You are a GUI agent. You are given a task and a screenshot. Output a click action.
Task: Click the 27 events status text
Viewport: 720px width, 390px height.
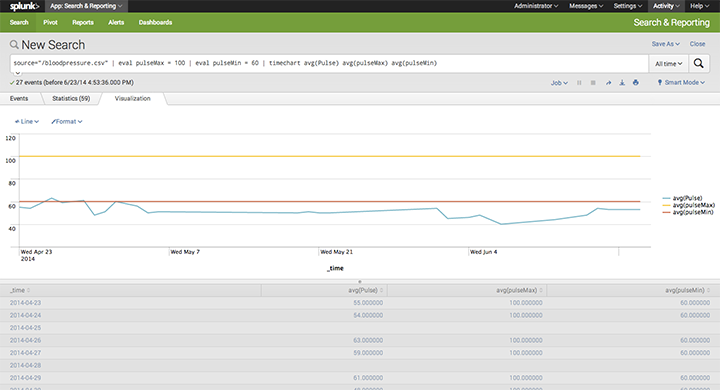(x=74, y=83)
